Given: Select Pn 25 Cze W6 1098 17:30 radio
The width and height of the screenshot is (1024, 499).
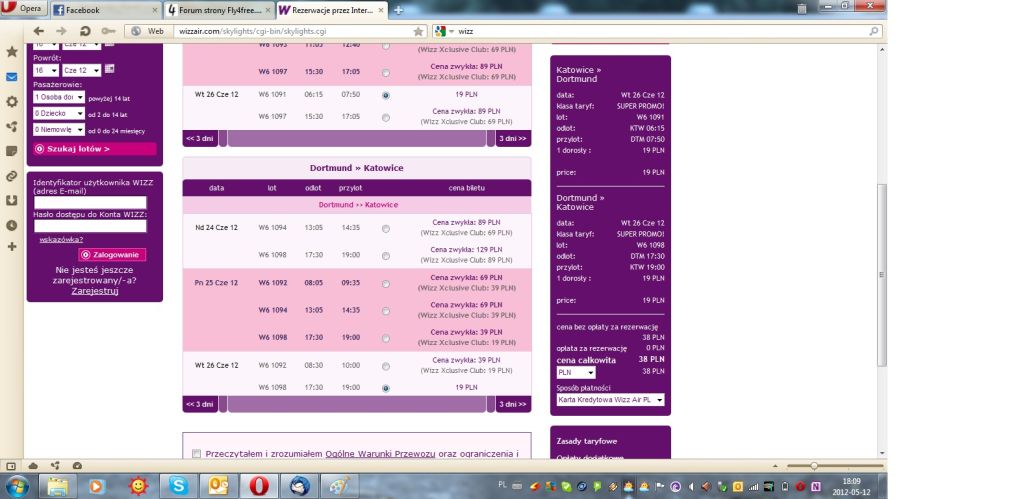Looking at the screenshot, I should click(x=386, y=338).
